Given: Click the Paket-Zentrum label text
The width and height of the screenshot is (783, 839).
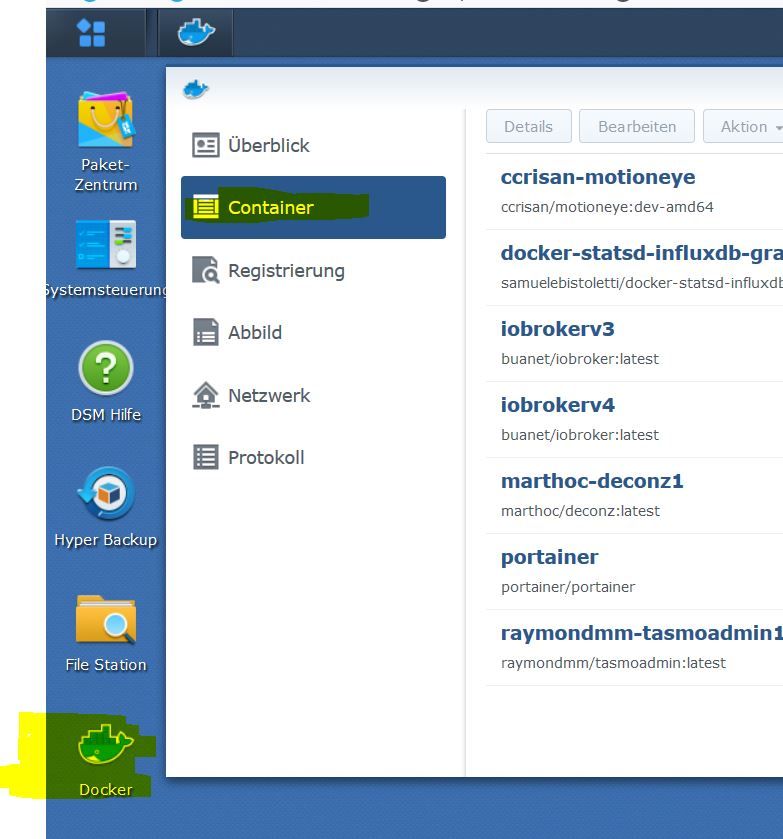Looking at the screenshot, I should pyautogui.click(x=105, y=174).
